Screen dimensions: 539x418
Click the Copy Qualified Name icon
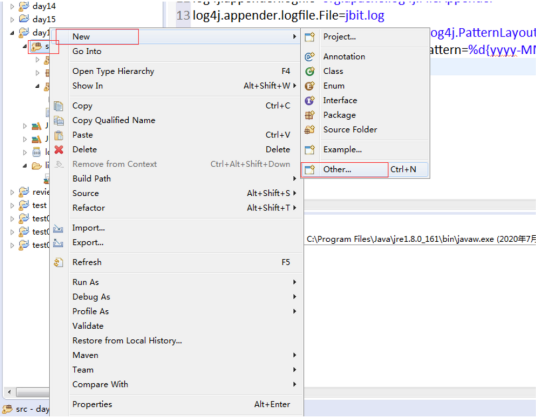[x=59, y=121]
